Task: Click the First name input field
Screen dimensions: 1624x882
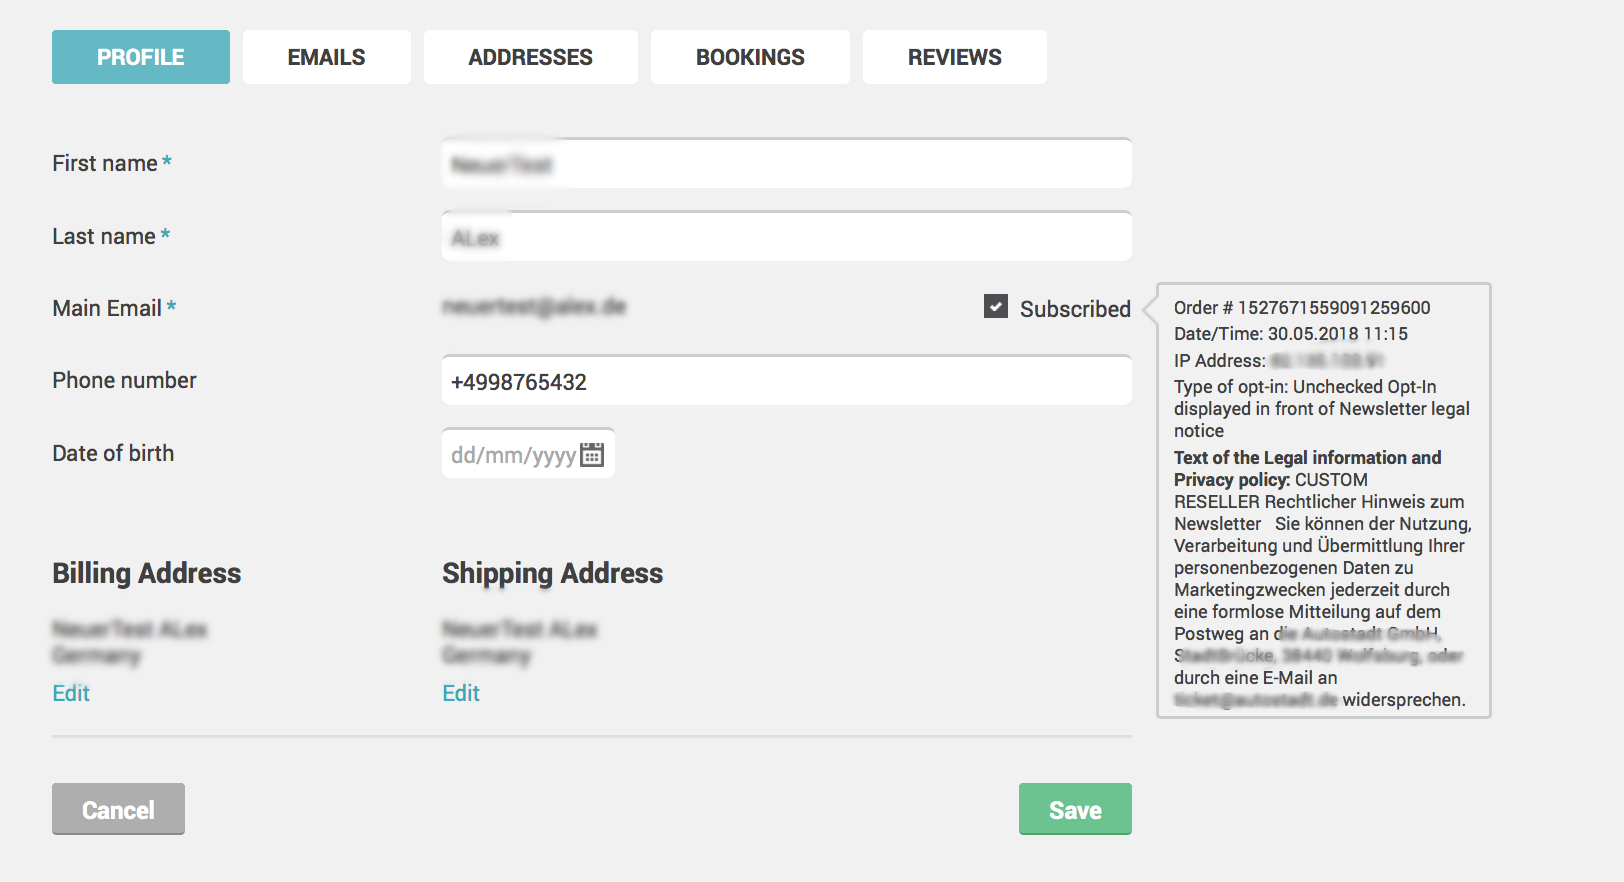Action: tap(787, 163)
